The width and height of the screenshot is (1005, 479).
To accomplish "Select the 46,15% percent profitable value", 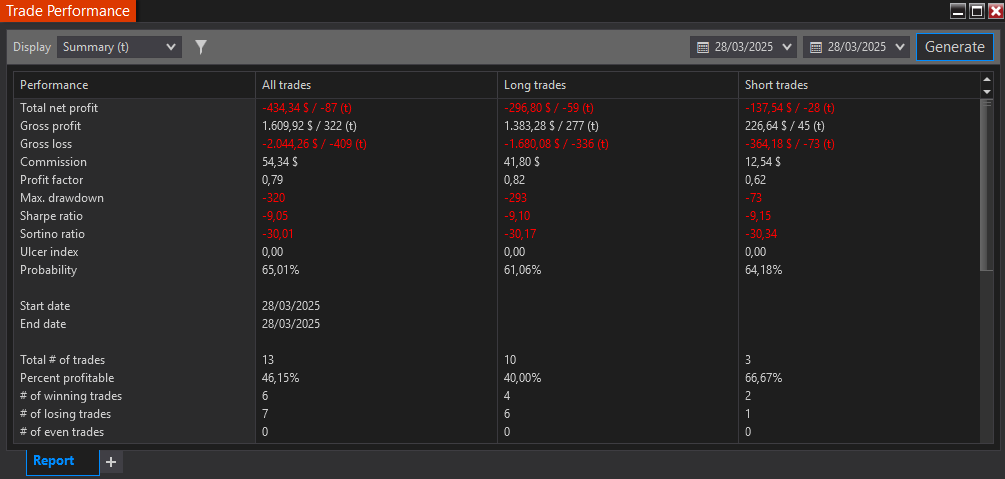I will (280, 378).
